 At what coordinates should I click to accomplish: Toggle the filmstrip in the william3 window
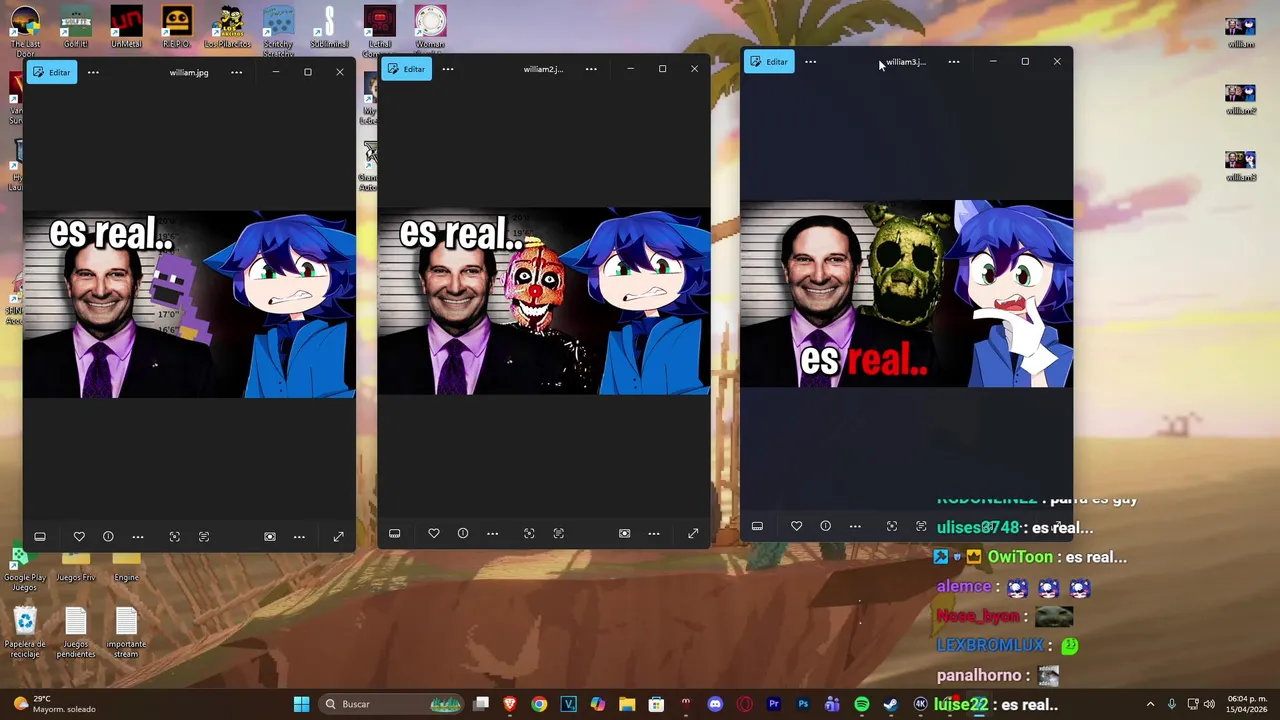(x=757, y=526)
